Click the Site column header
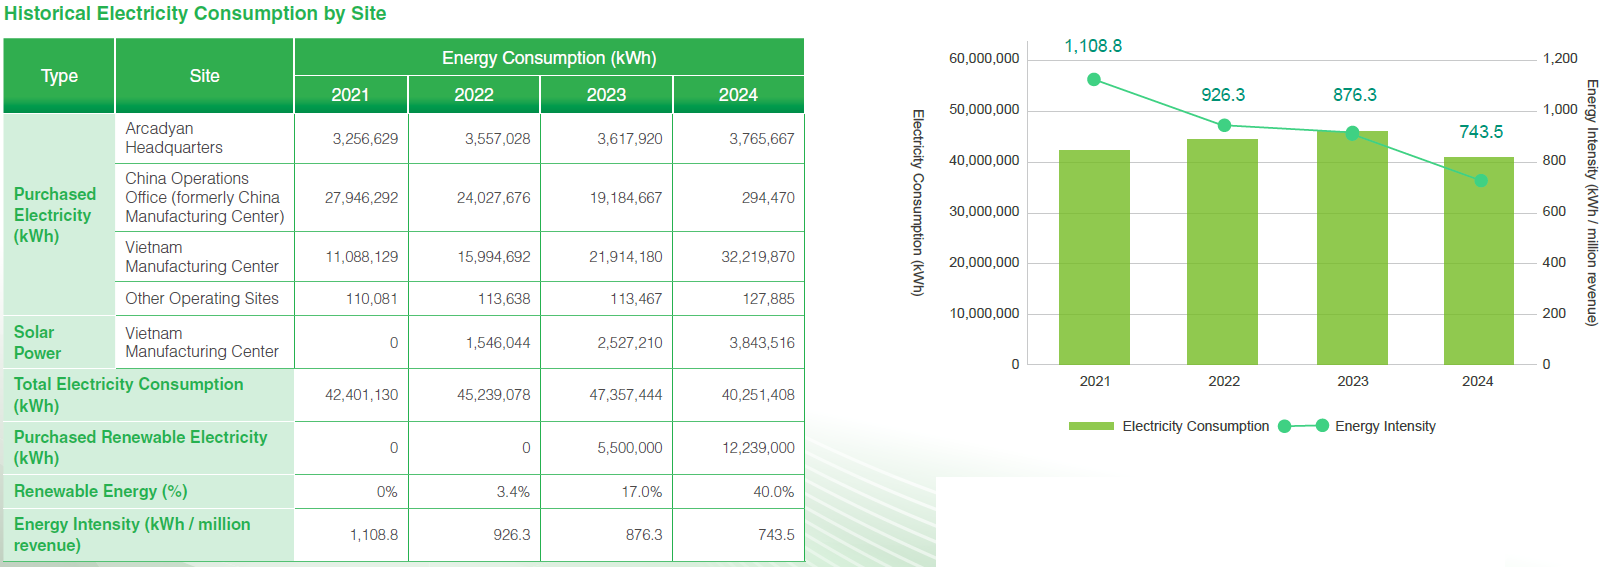The height and width of the screenshot is (567, 1604). pyautogui.click(x=204, y=76)
